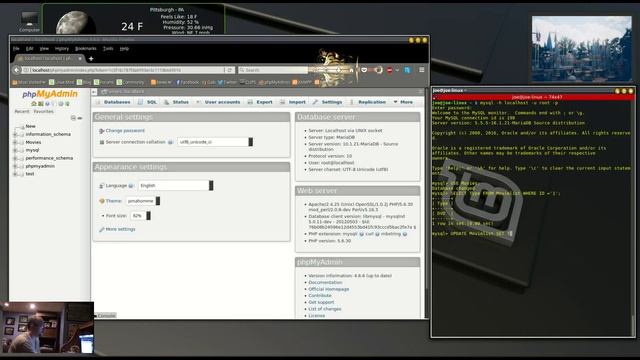Open Firefox Bookmarks menu

[86, 49]
